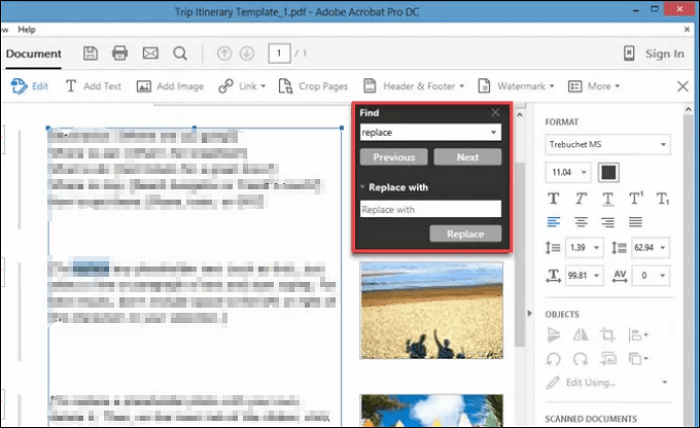700x428 pixels.
Task: Click the Email envelope icon
Action: pyautogui.click(x=150, y=53)
